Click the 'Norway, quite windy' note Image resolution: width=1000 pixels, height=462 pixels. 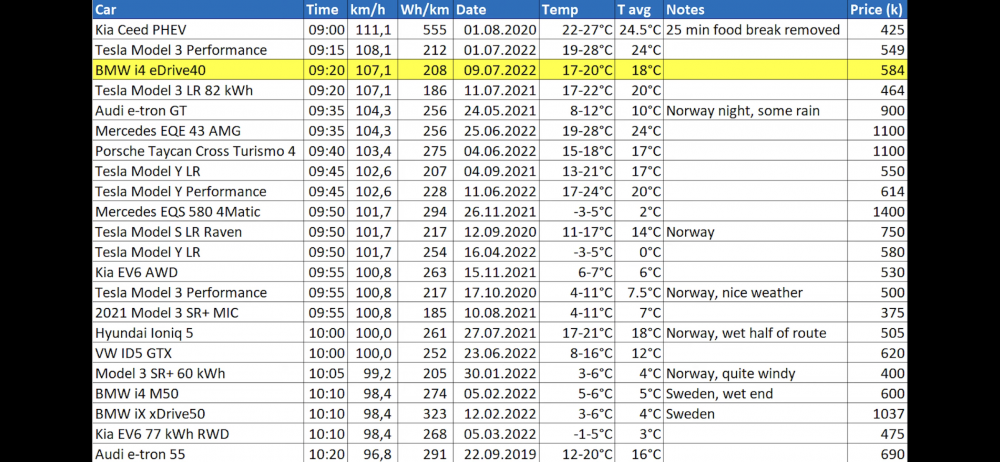click(x=731, y=373)
